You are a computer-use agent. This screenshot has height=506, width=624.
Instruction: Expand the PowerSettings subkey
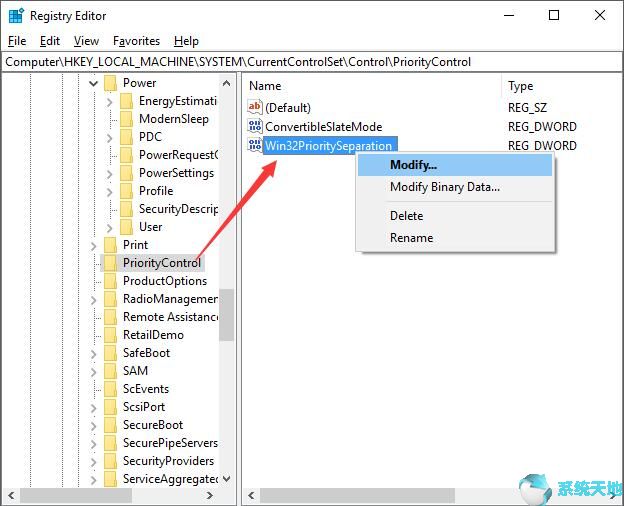(x=110, y=173)
